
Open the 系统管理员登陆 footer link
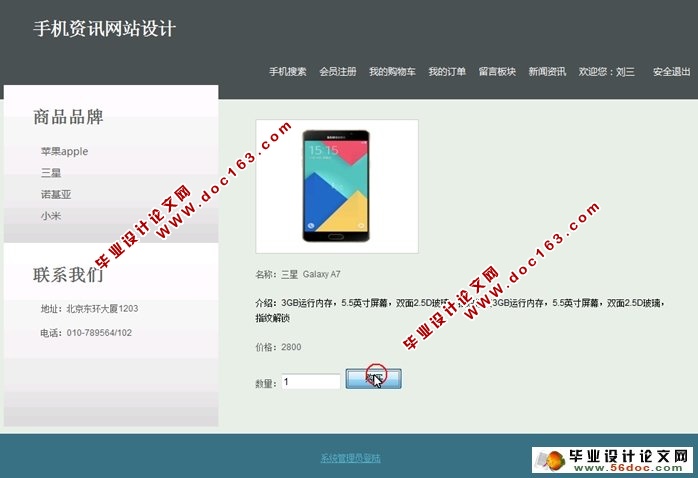(x=350, y=458)
